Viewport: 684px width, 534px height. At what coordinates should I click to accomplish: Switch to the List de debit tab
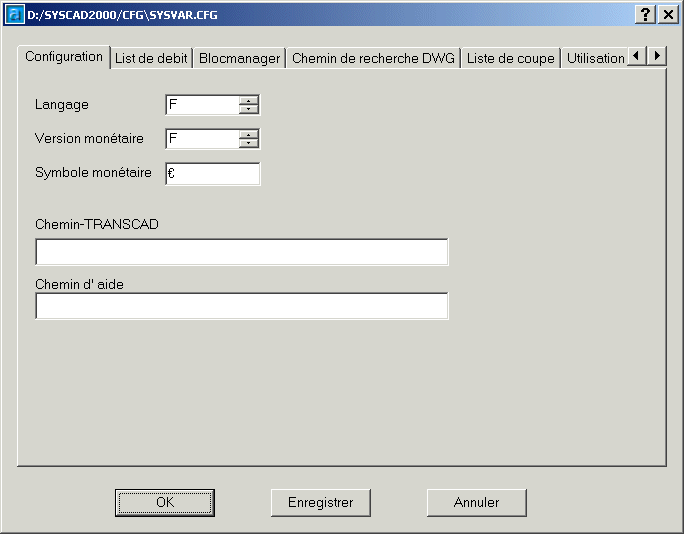[151, 58]
